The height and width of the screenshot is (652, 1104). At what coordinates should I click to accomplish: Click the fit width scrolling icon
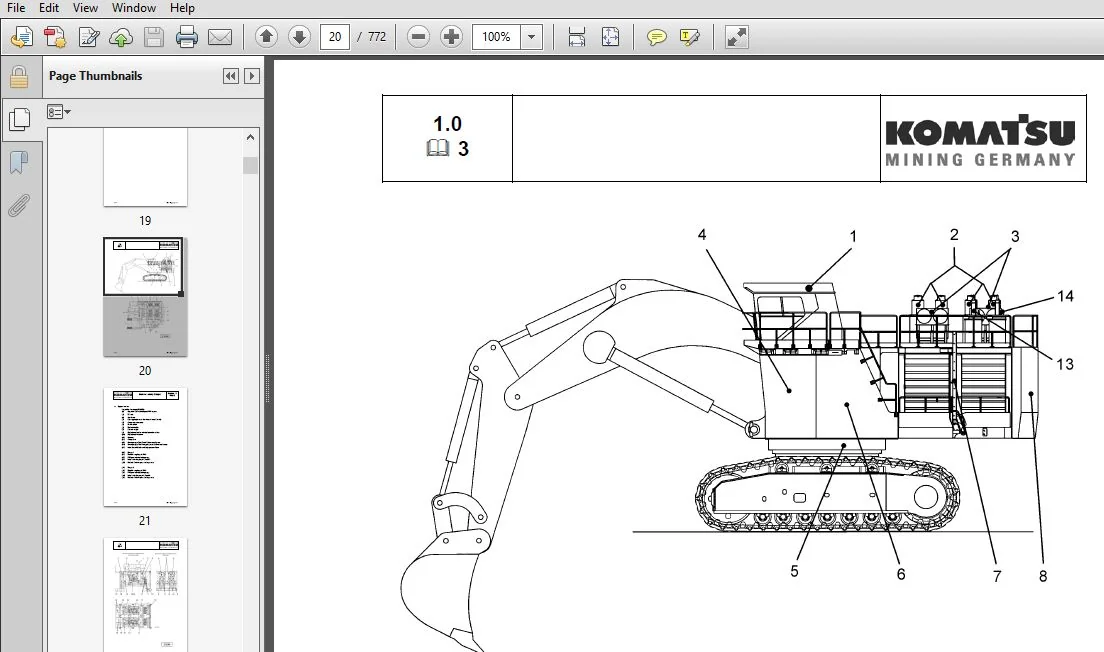(x=577, y=37)
